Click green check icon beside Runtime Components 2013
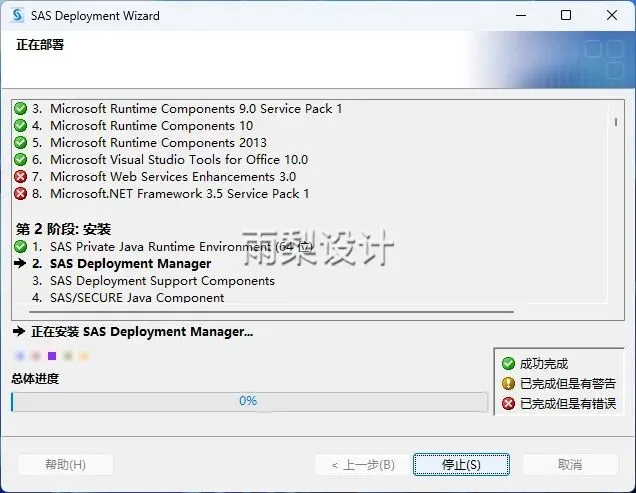Image resolution: width=636 pixels, height=493 pixels. [x=20, y=143]
